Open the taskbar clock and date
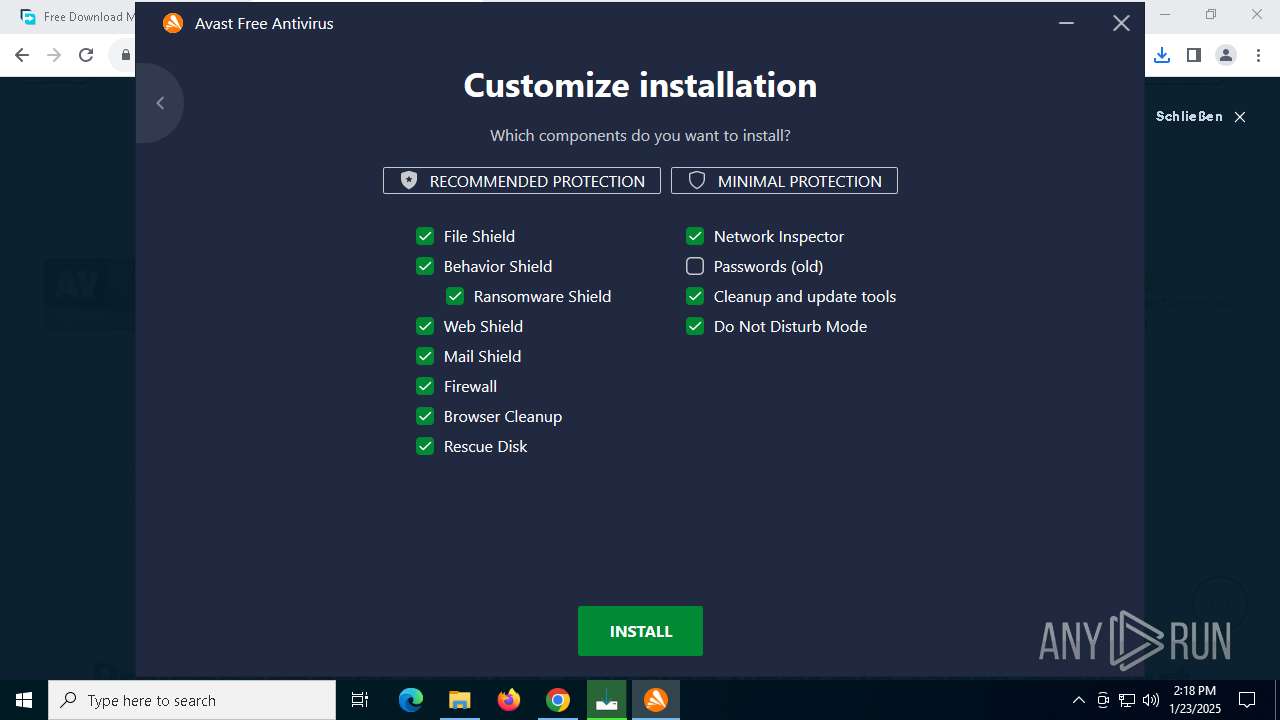Viewport: 1280px width, 720px height. (1195, 700)
